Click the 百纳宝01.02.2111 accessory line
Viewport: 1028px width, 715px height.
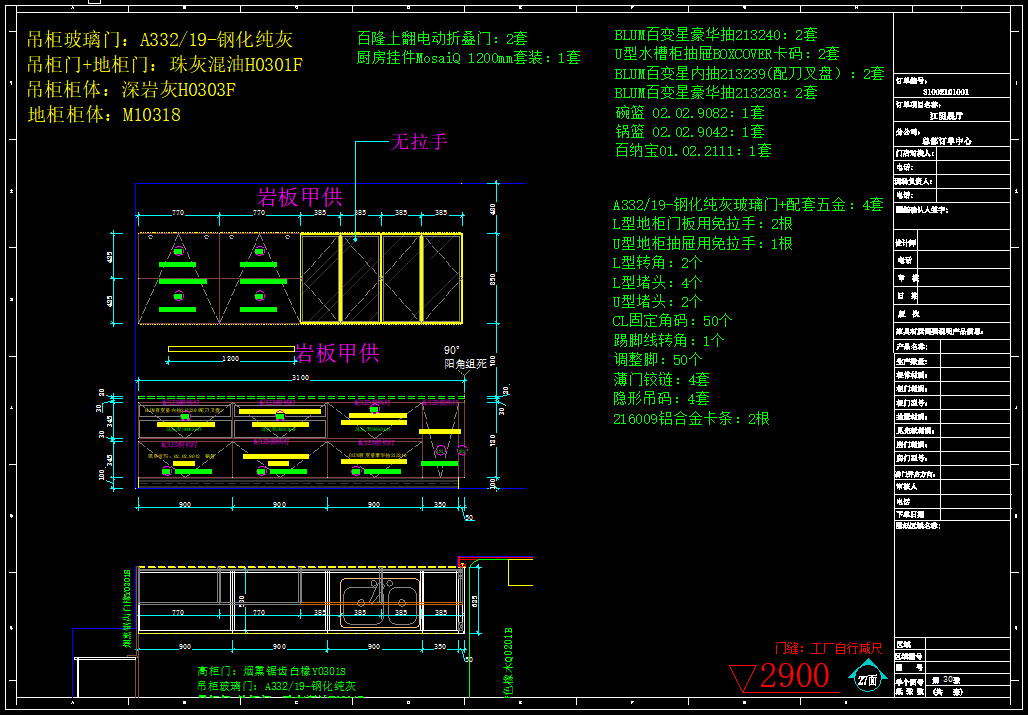(692, 151)
